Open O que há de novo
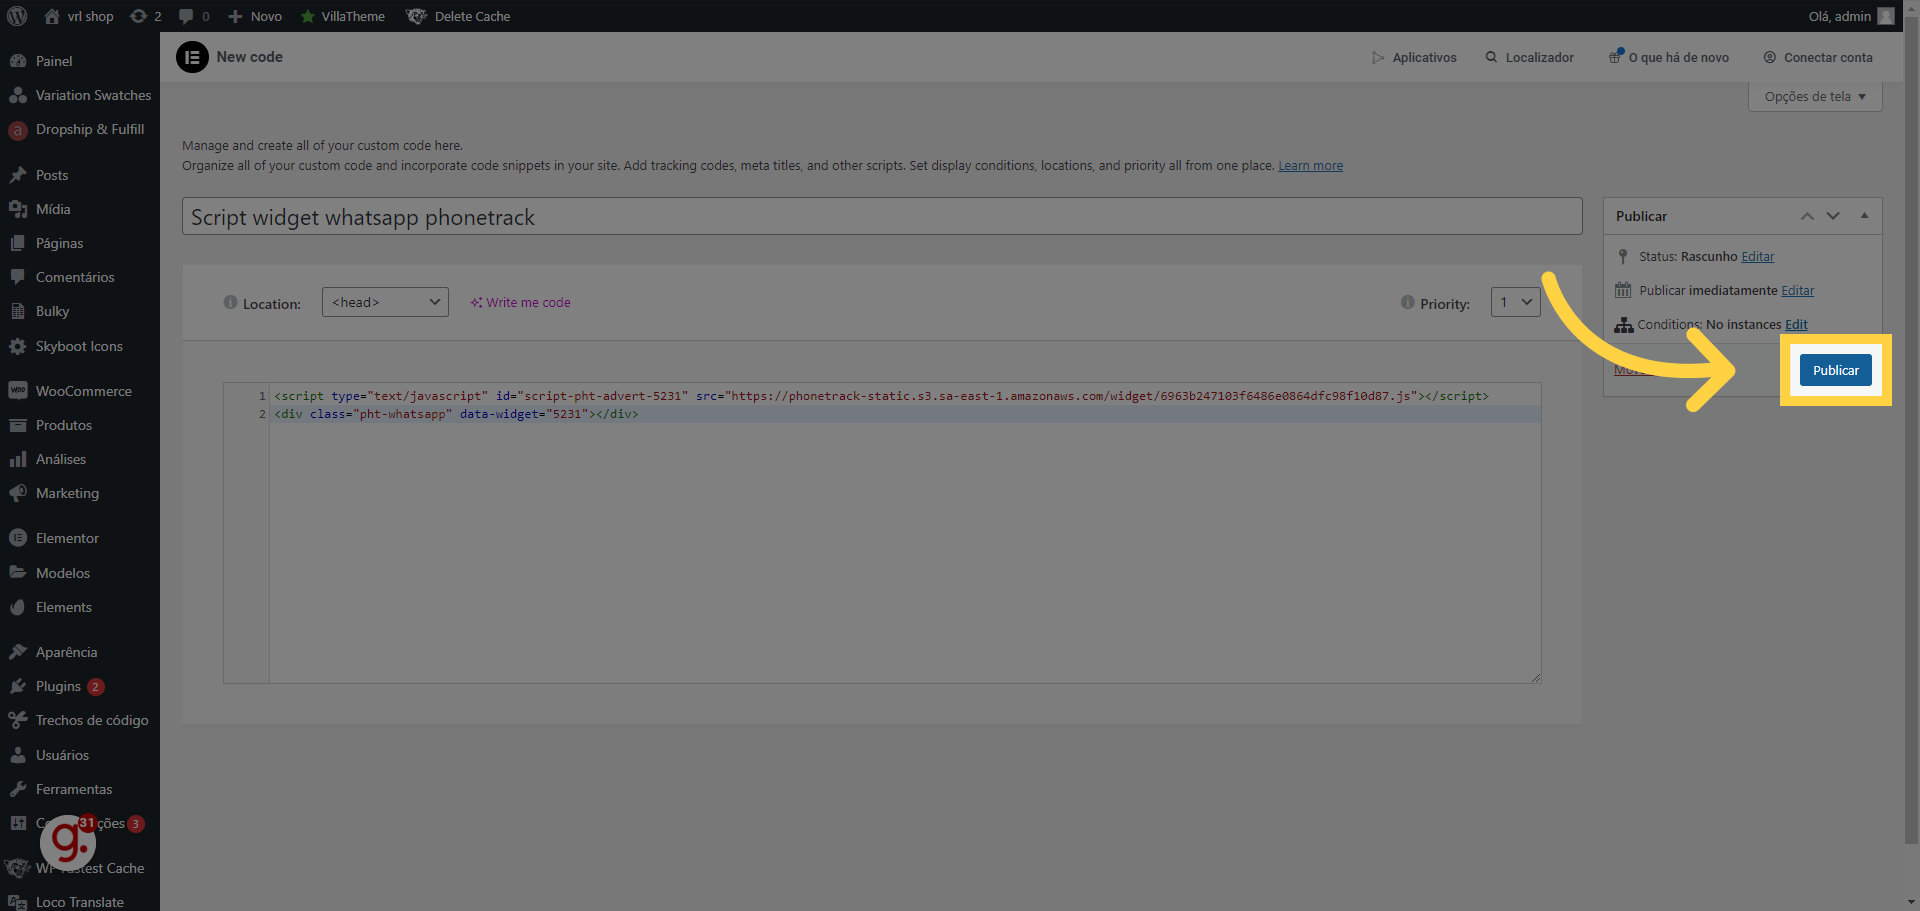Image resolution: width=1920 pixels, height=911 pixels. coord(1669,57)
